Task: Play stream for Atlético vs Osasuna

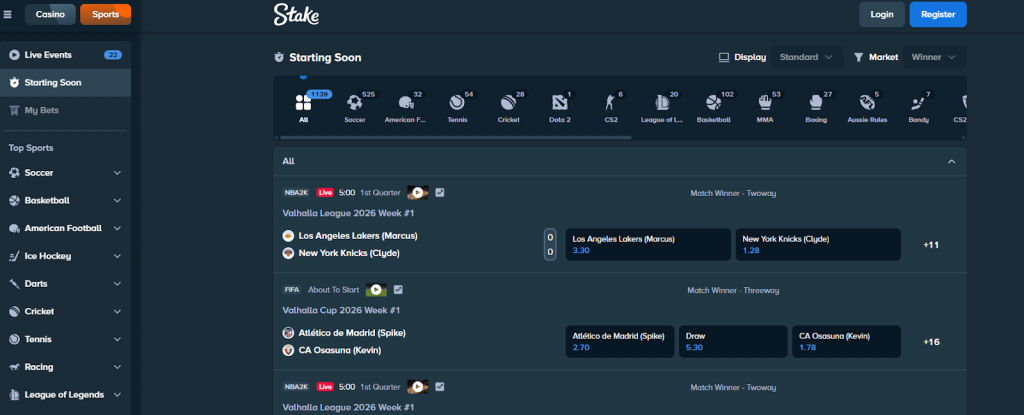Action: point(376,290)
